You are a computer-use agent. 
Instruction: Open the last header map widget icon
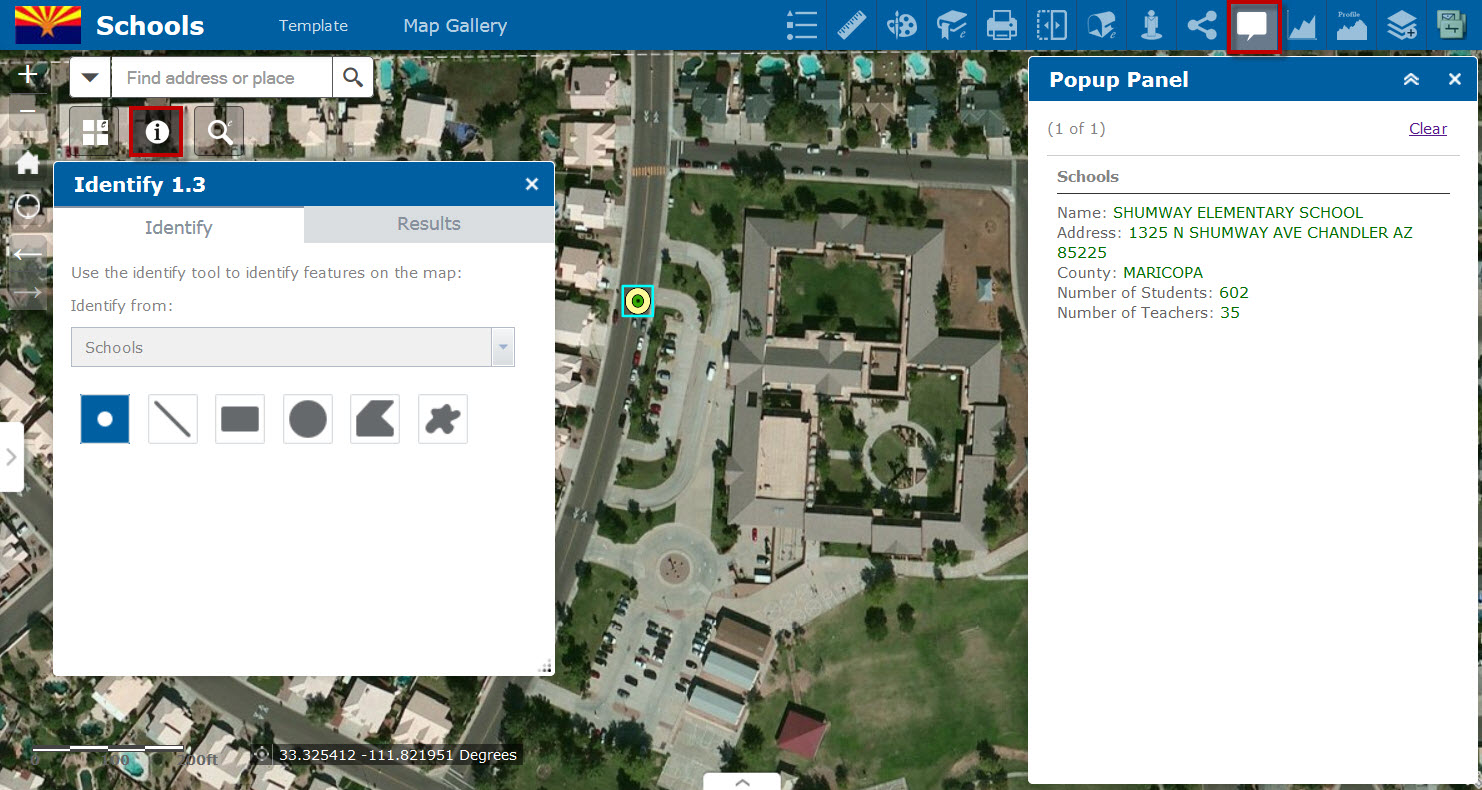(1452, 24)
